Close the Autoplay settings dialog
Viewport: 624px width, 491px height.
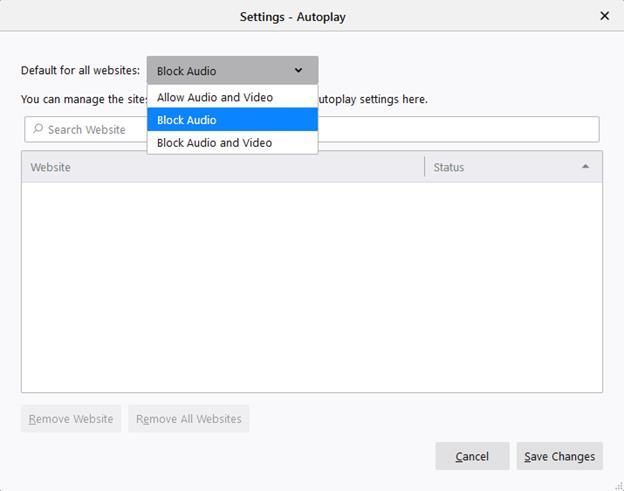pyautogui.click(x=604, y=16)
